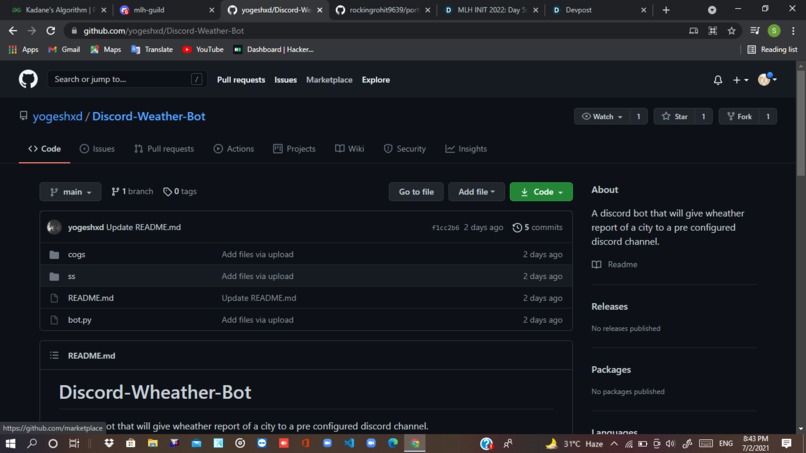Open the Pull requests repo tab
The width and height of the screenshot is (806, 453).
164,149
